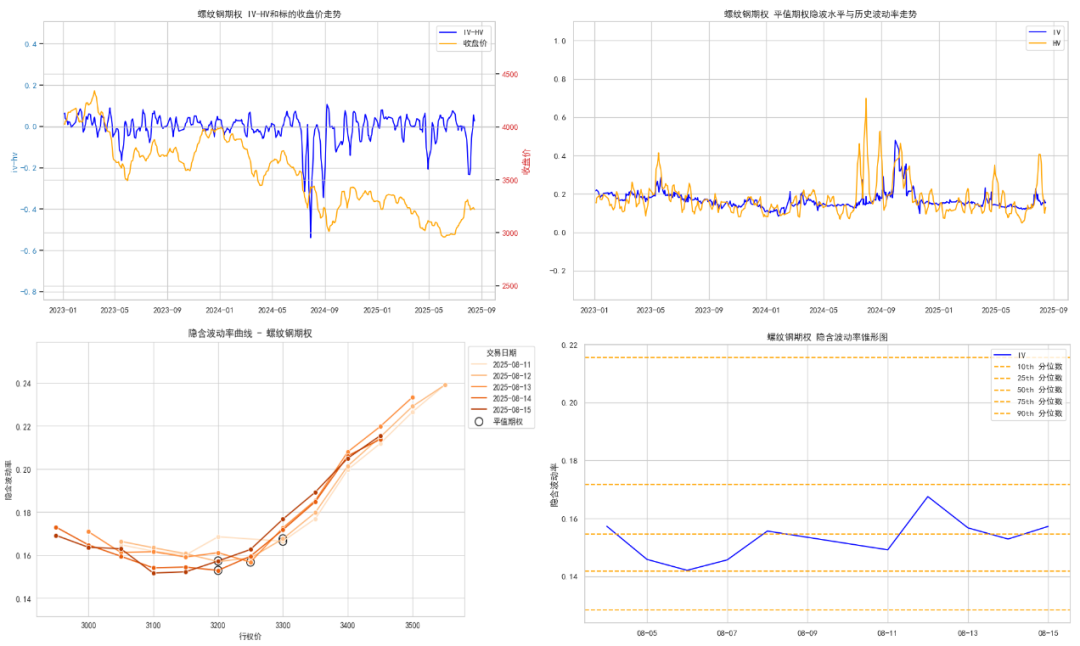The height and width of the screenshot is (646, 1080).
Task: Click the red price tick "4500"
Action: coord(510,74)
